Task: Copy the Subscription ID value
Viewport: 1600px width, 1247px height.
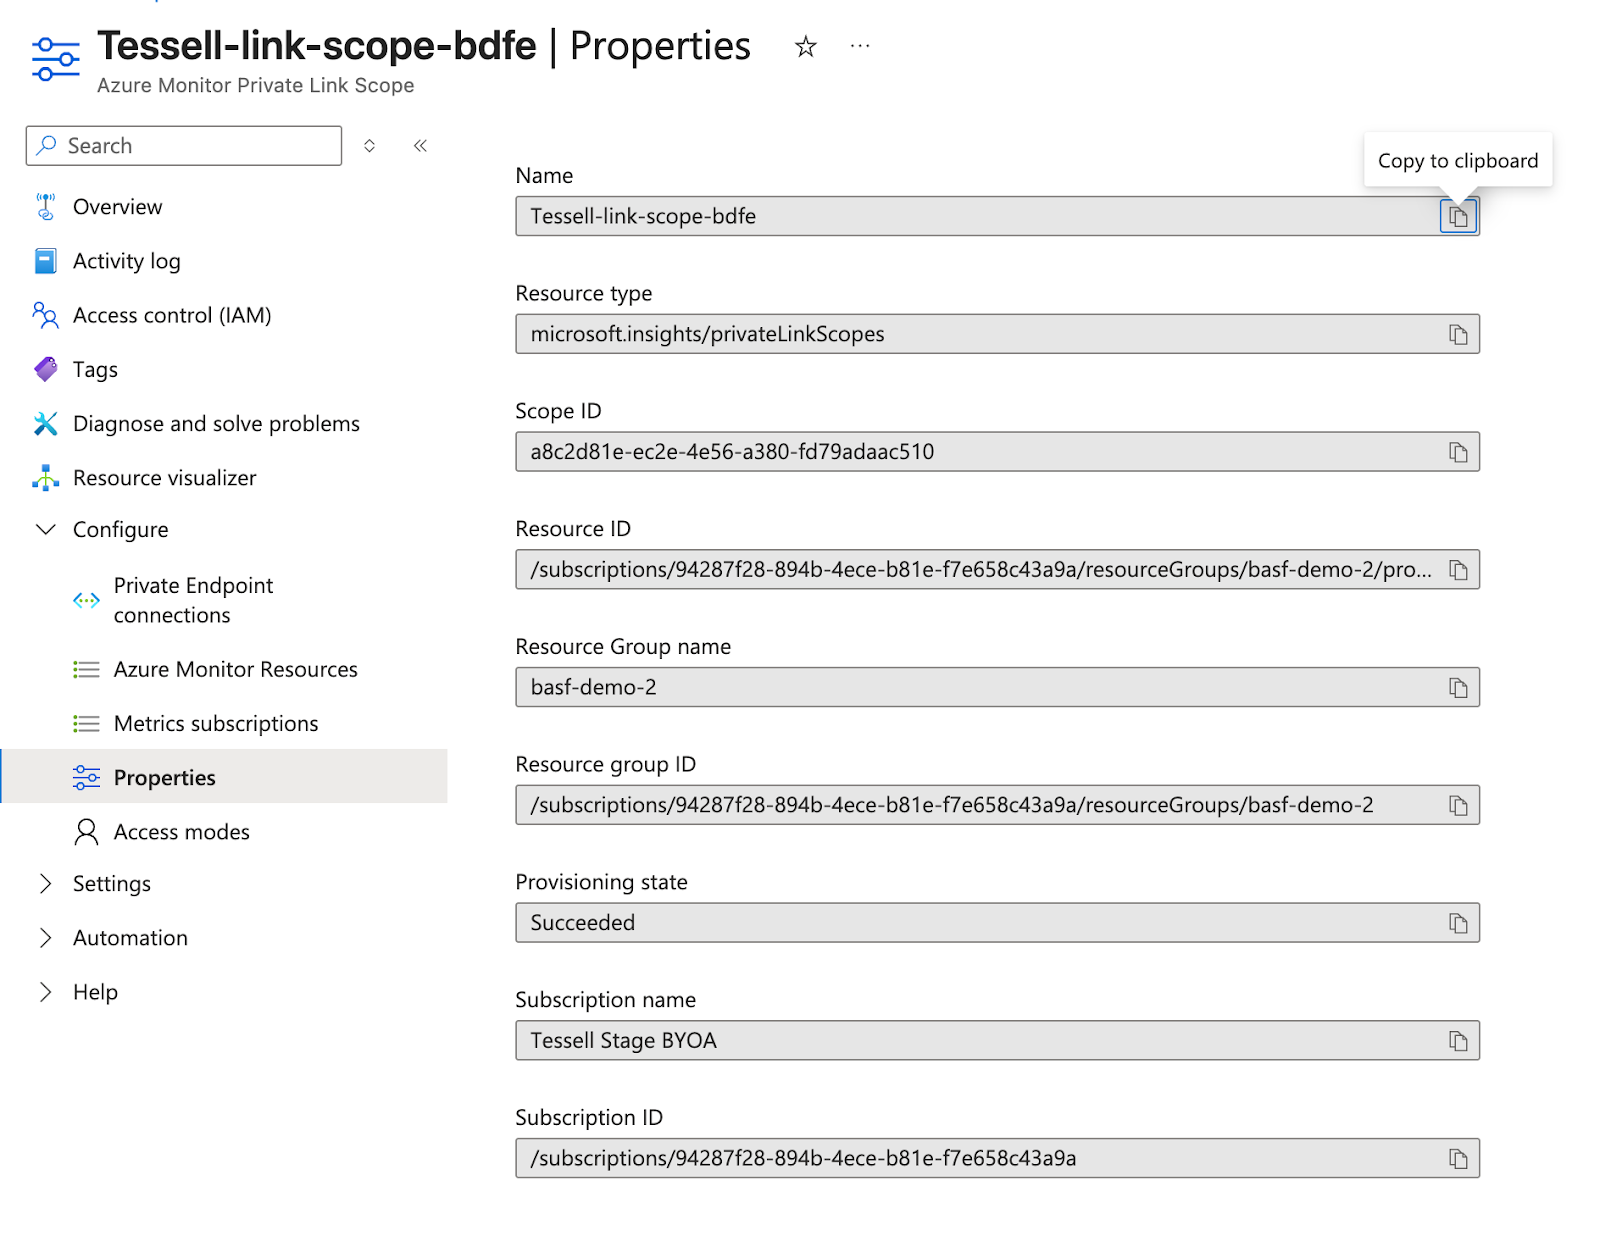Action: (x=1458, y=1159)
